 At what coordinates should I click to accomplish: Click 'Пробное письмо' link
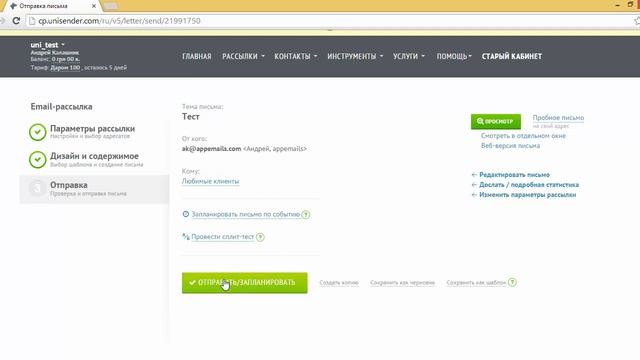[558, 118]
